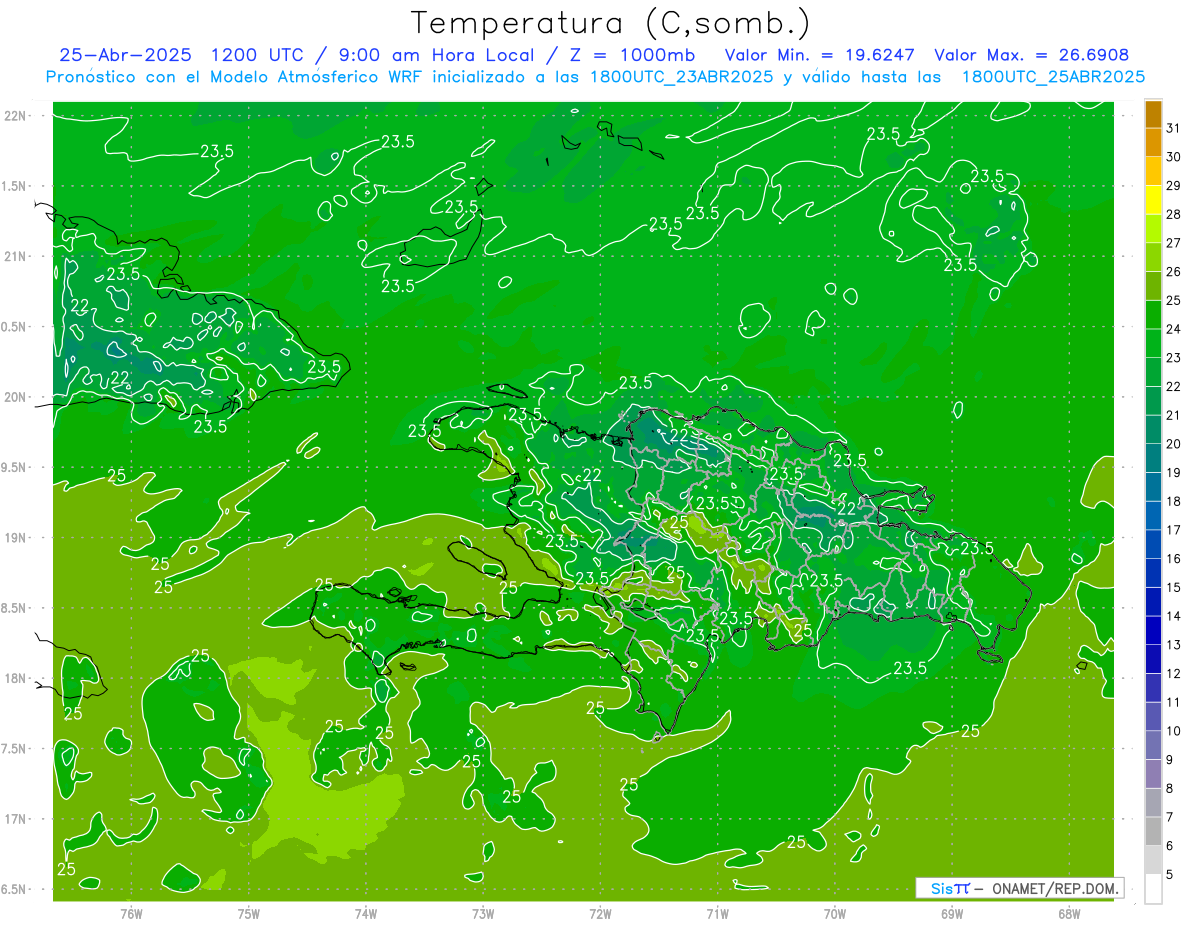Click the legend value '8' on color scale
Screen dimensions: 1200x927
1170,789
